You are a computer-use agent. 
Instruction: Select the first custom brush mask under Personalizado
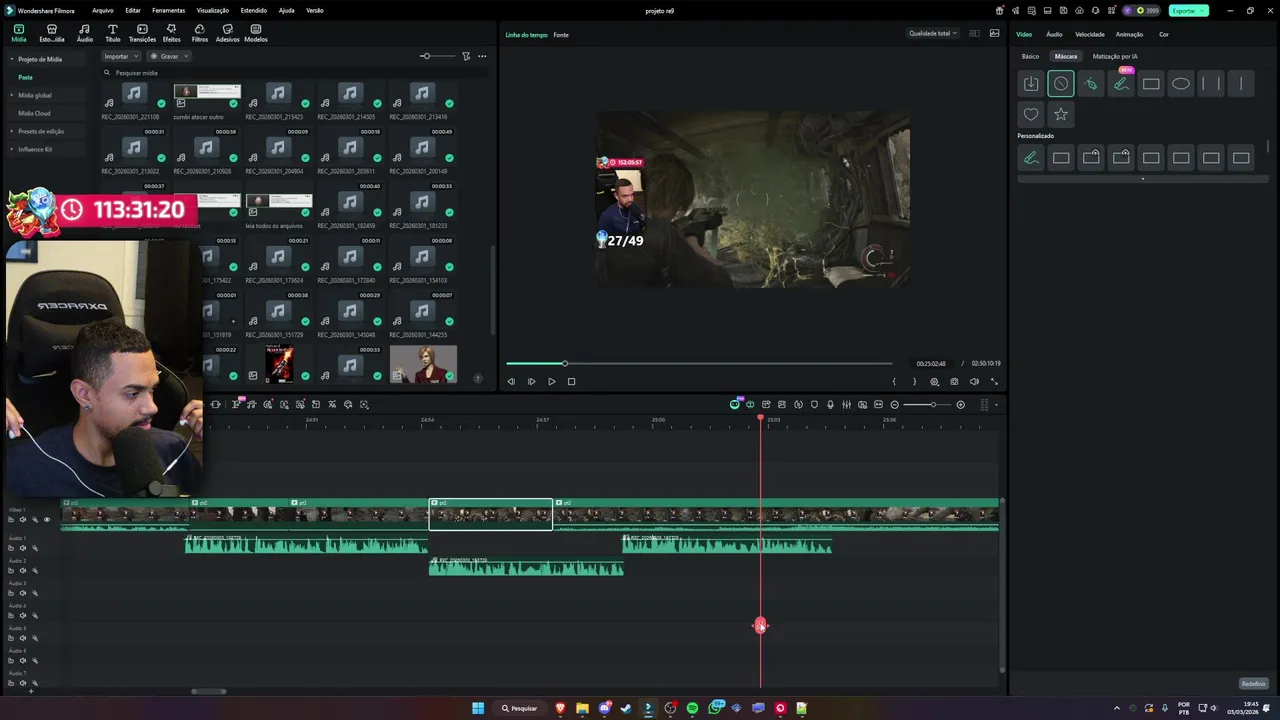(x=1031, y=158)
